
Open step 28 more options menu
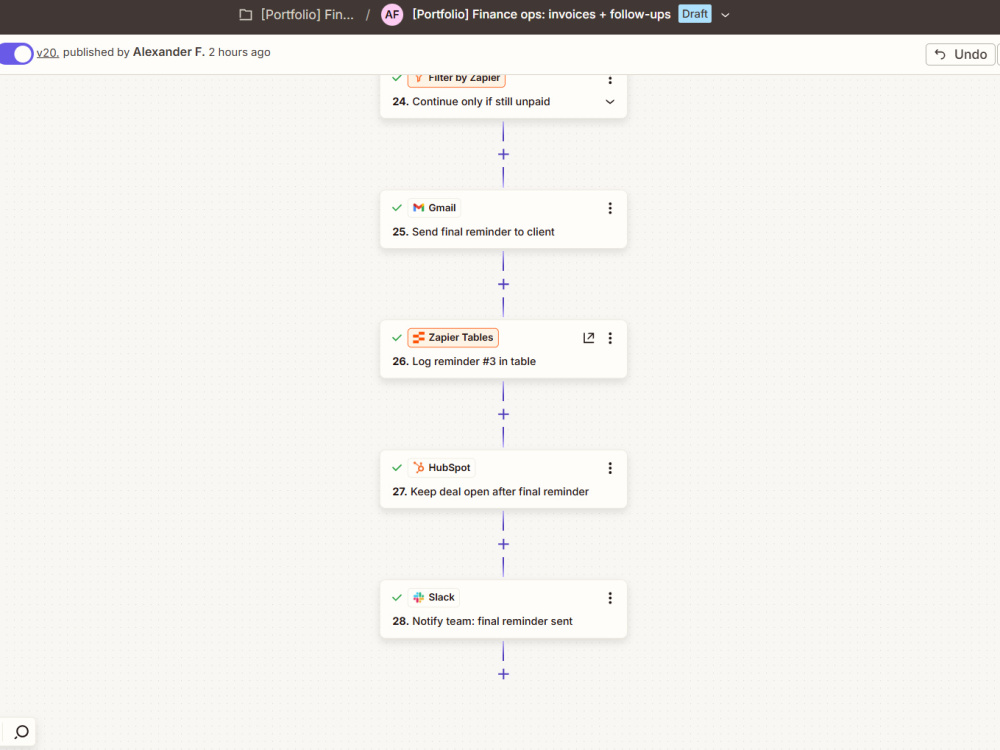pyautogui.click(x=610, y=598)
